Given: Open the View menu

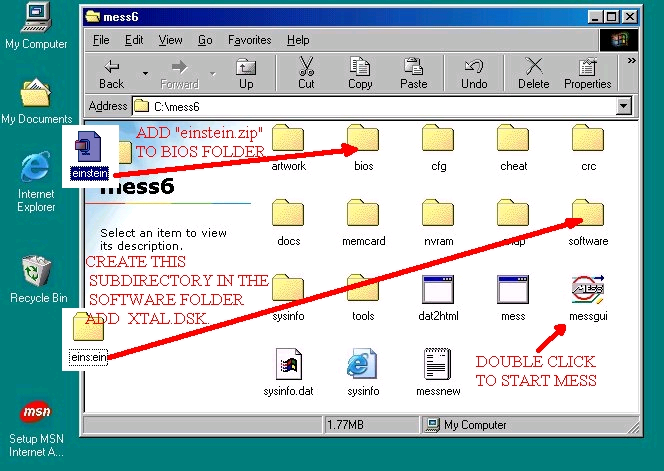Looking at the screenshot, I should (x=170, y=40).
